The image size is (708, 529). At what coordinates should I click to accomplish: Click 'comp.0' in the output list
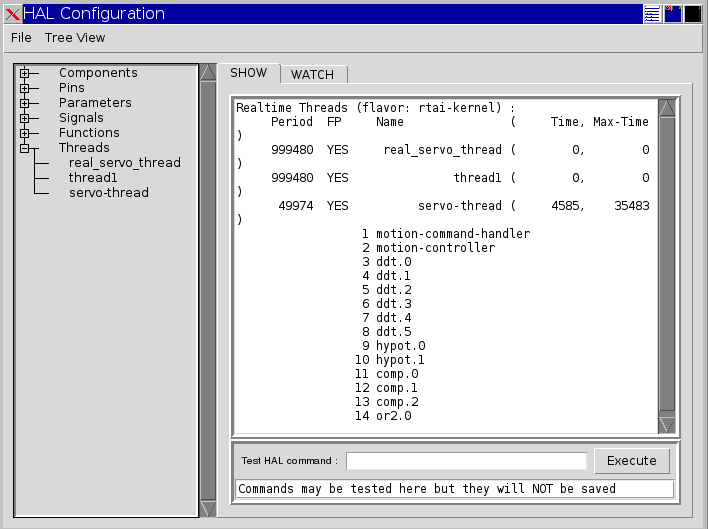[x=397, y=374]
